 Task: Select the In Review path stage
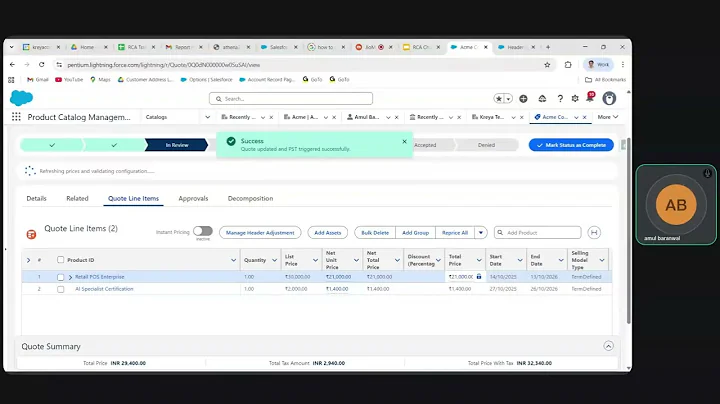tap(177, 145)
